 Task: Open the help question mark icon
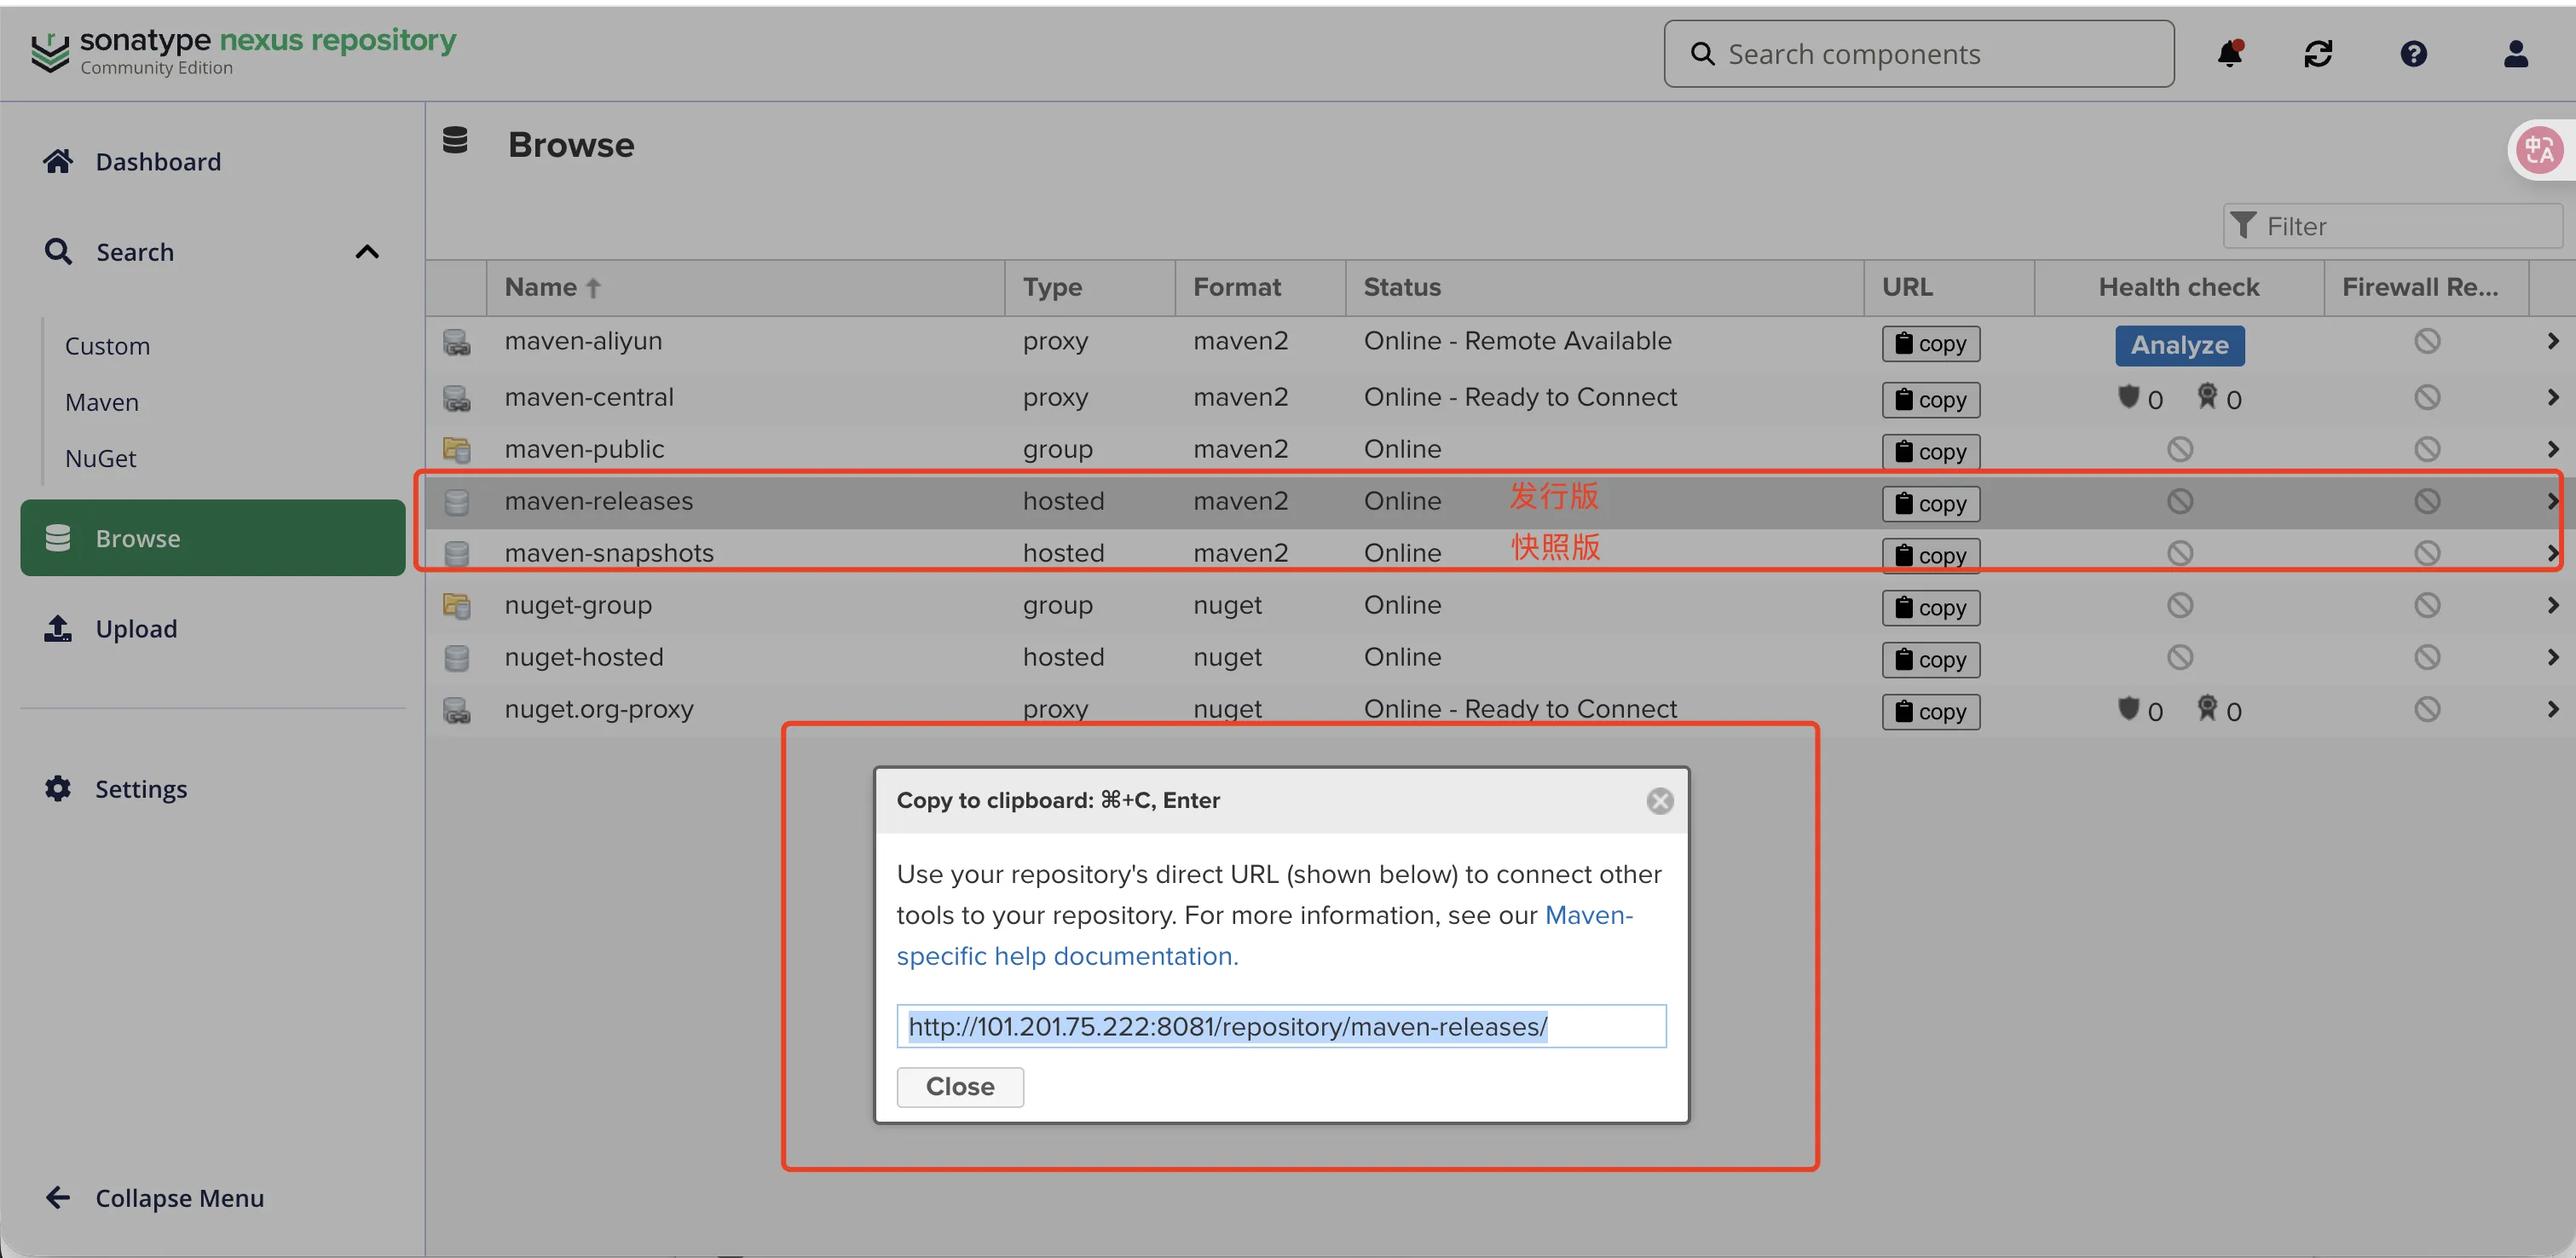[2413, 54]
